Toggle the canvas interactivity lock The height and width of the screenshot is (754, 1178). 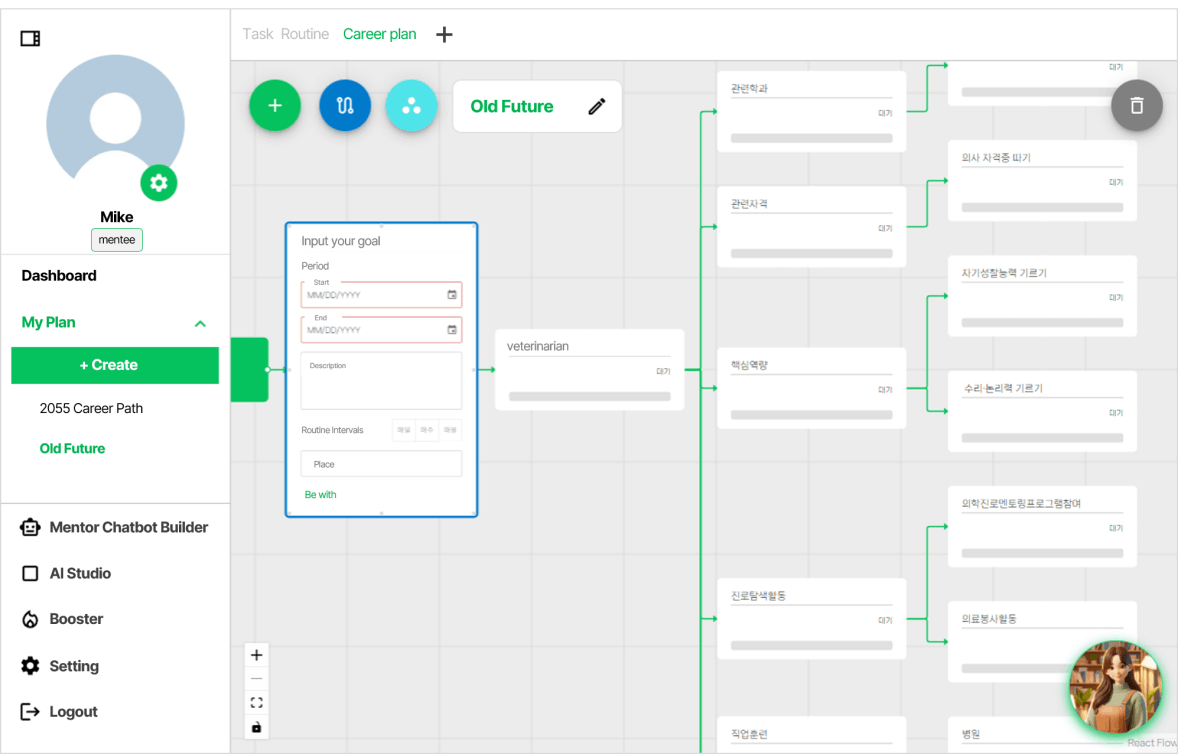pyautogui.click(x=257, y=727)
